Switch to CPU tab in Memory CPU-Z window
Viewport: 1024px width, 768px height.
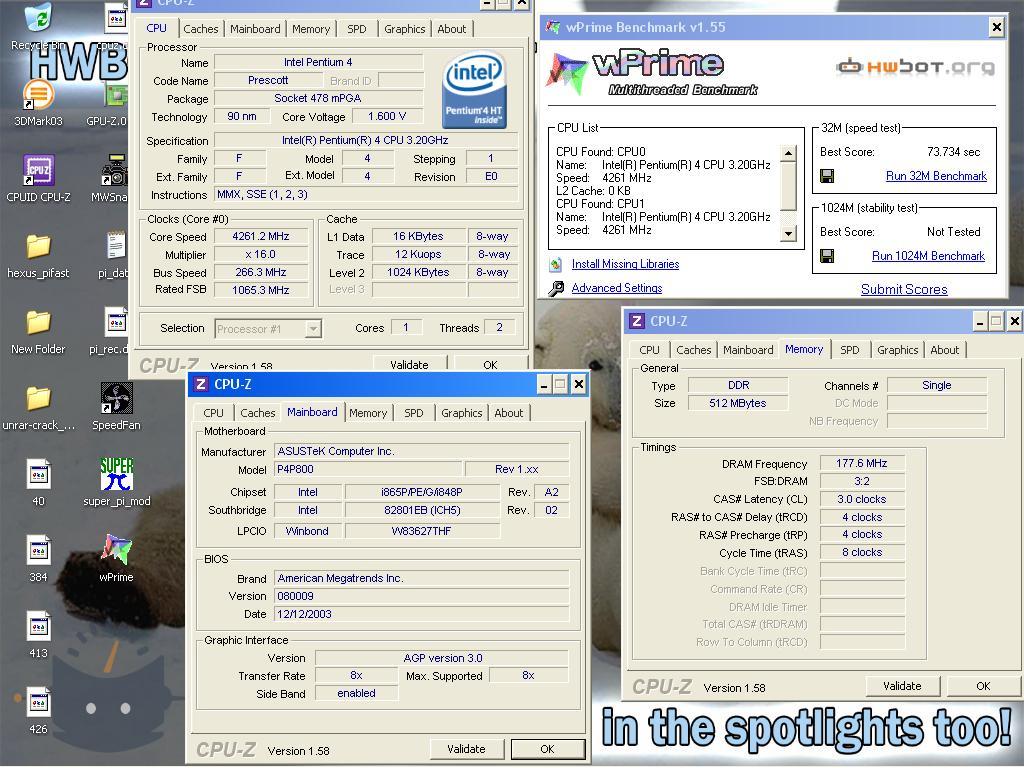tap(649, 350)
